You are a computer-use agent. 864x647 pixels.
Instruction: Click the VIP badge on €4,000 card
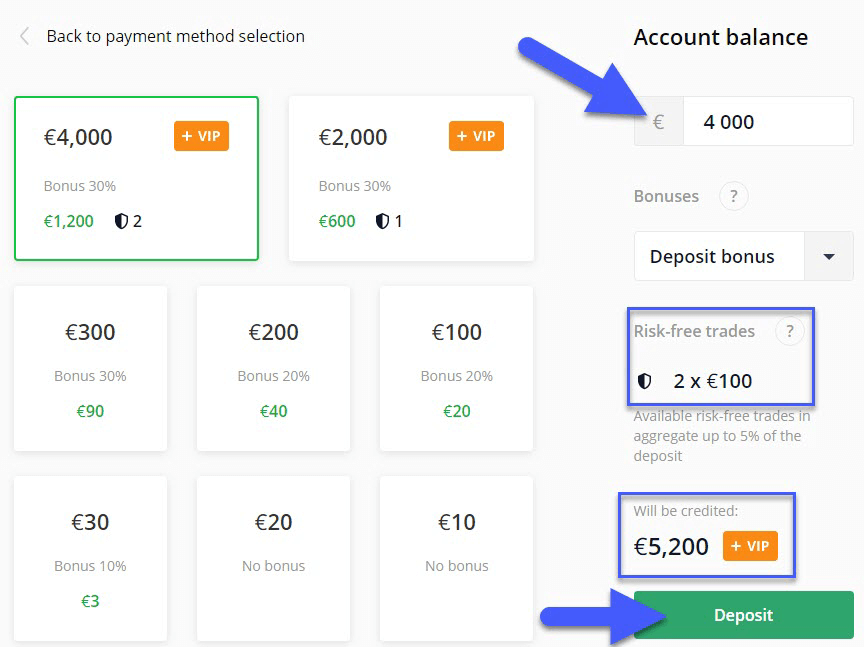pos(201,136)
